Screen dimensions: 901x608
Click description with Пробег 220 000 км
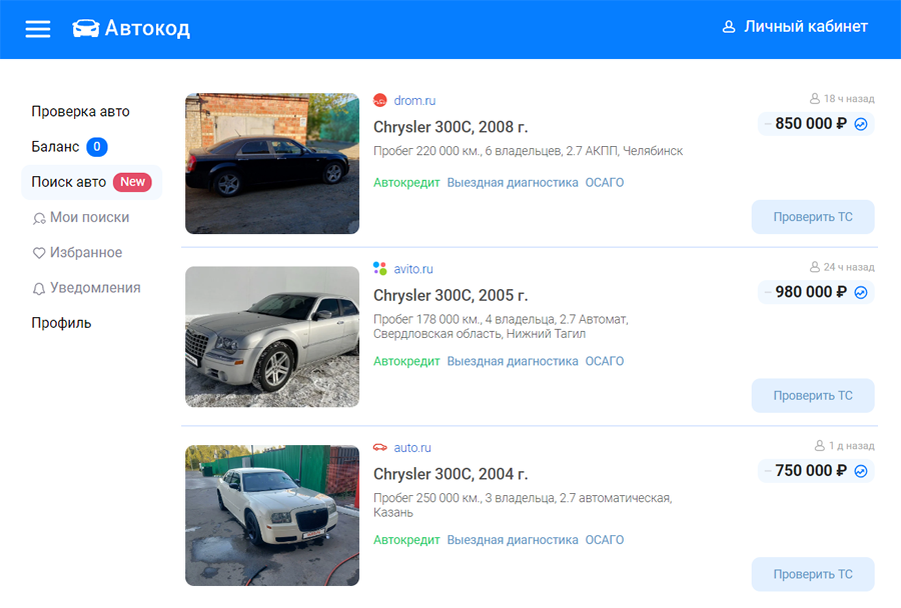click(x=528, y=151)
